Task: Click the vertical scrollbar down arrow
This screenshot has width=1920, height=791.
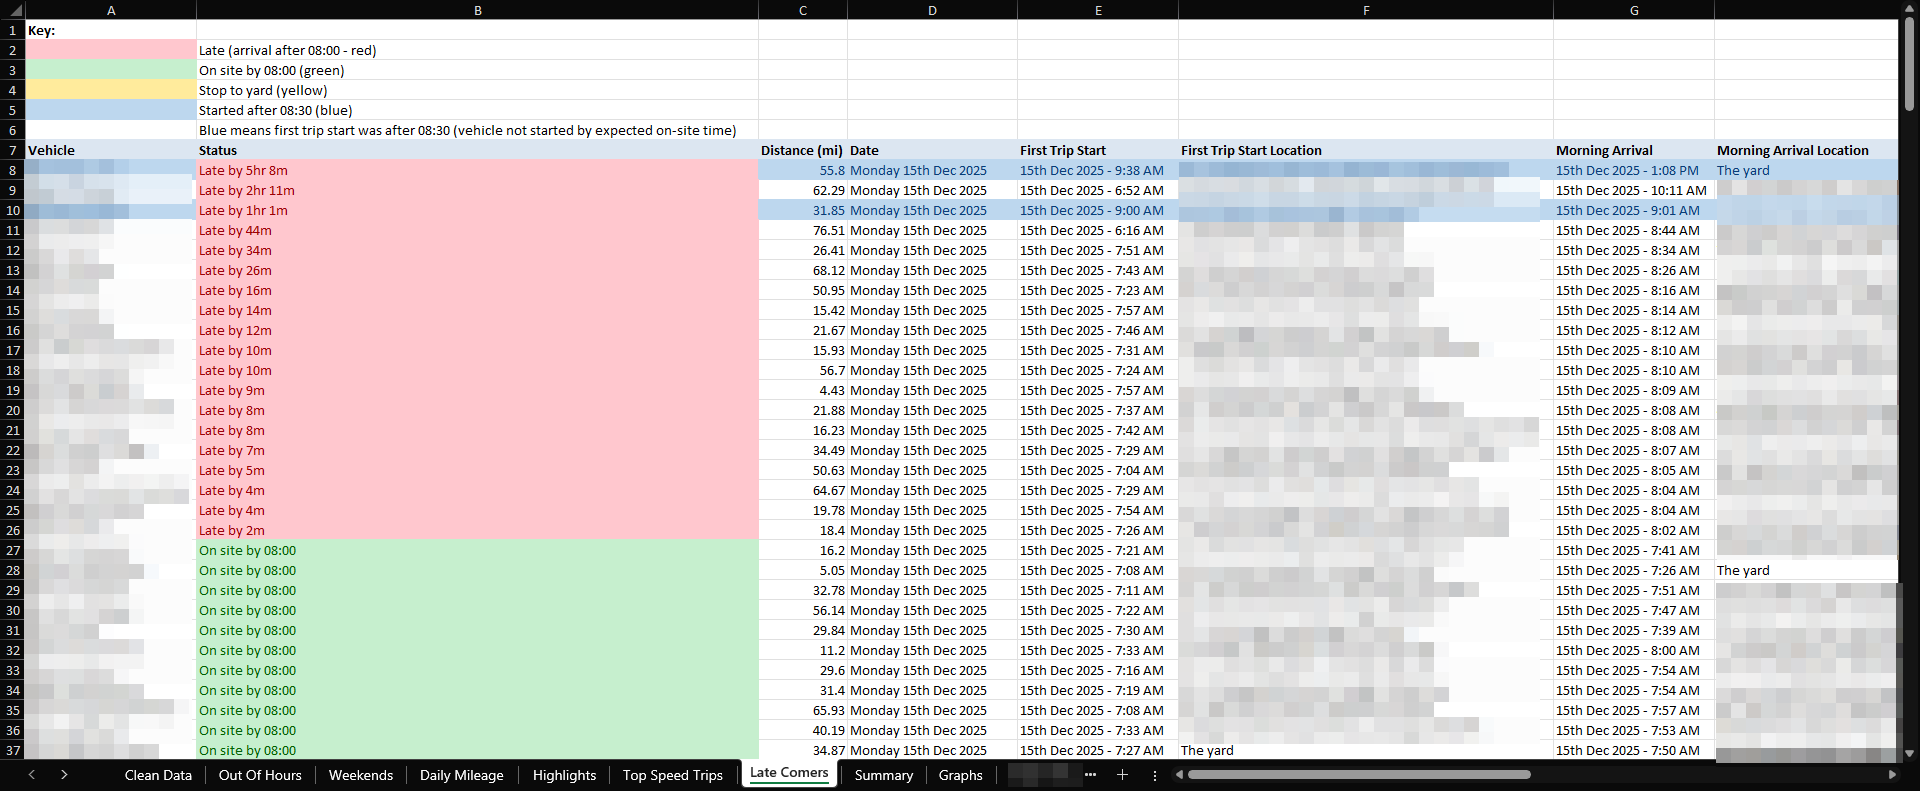Action: 1909,754
